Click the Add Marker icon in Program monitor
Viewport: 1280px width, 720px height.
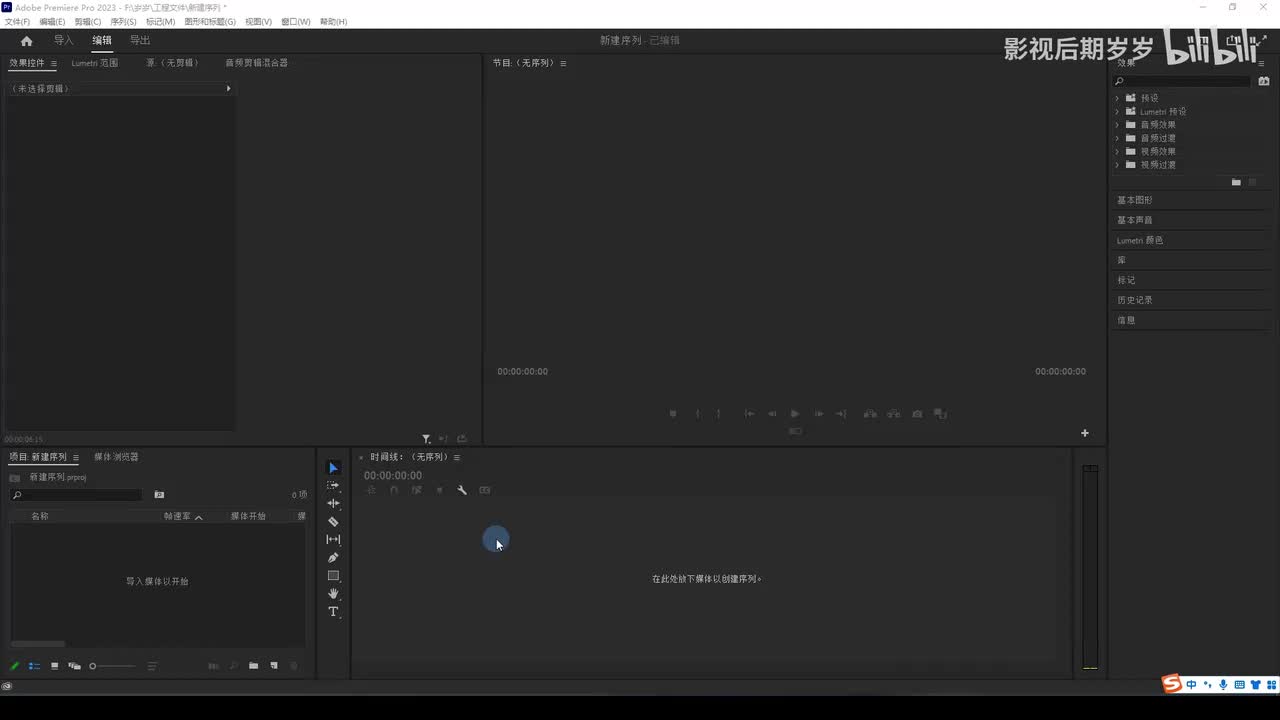673,413
